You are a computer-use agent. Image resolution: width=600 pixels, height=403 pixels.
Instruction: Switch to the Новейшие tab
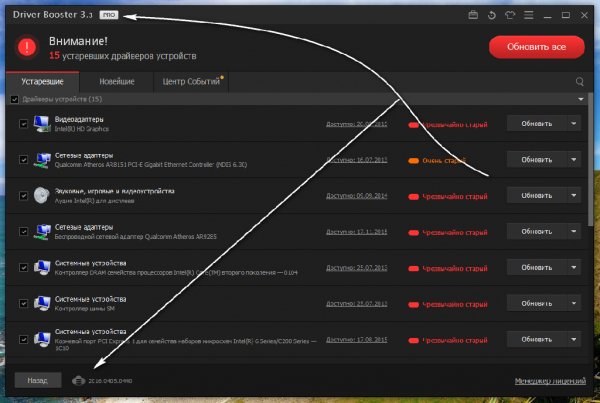pyautogui.click(x=117, y=82)
